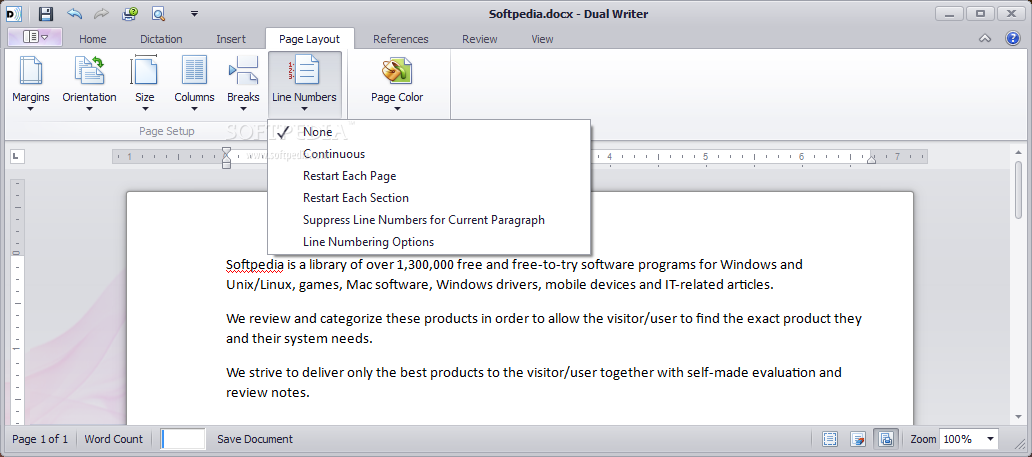Image resolution: width=1032 pixels, height=457 pixels.
Task: Click the paragraph starting 'We strive to deliver'
Action: [534, 383]
